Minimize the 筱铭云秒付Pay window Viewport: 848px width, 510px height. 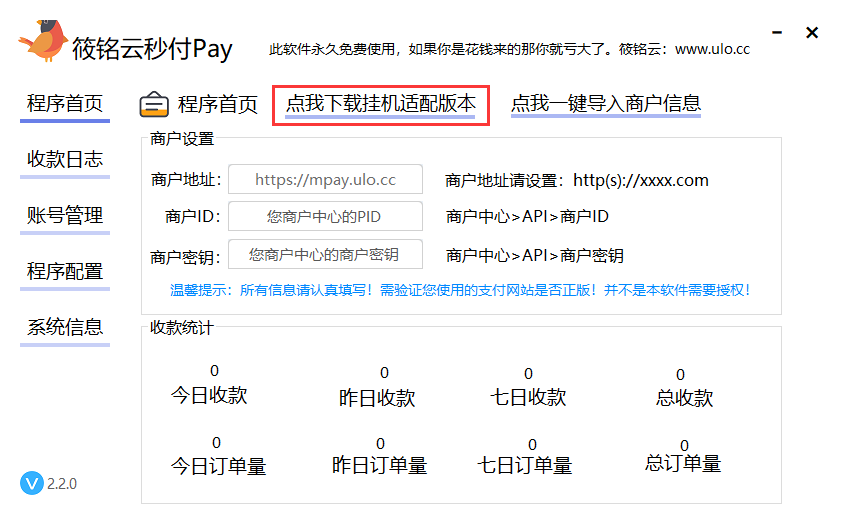777,32
